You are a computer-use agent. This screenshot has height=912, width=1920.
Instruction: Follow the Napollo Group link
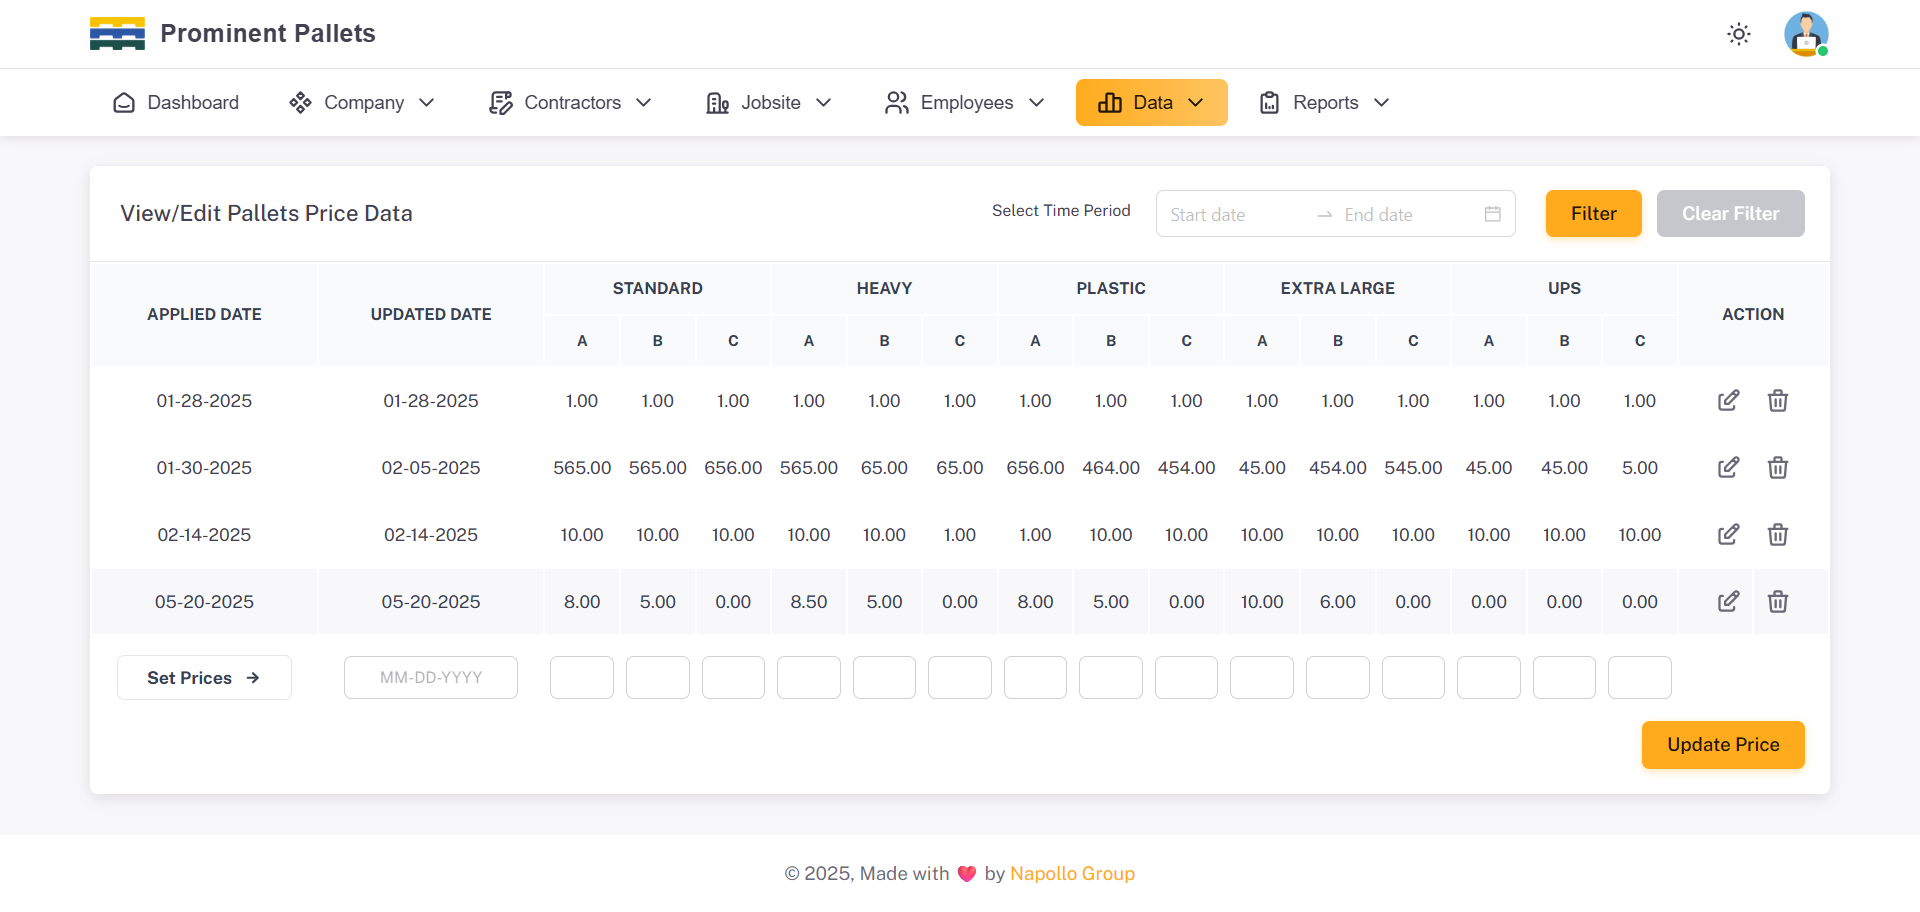[1072, 874]
